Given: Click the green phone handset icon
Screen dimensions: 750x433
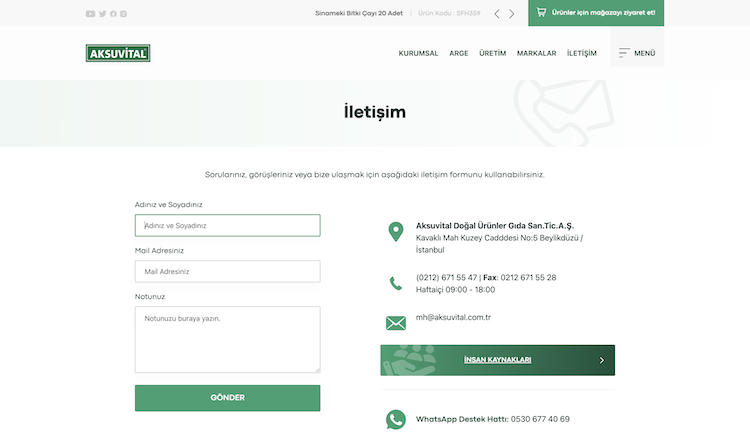Looking at the screenshot, I should [x=396, y=283].
